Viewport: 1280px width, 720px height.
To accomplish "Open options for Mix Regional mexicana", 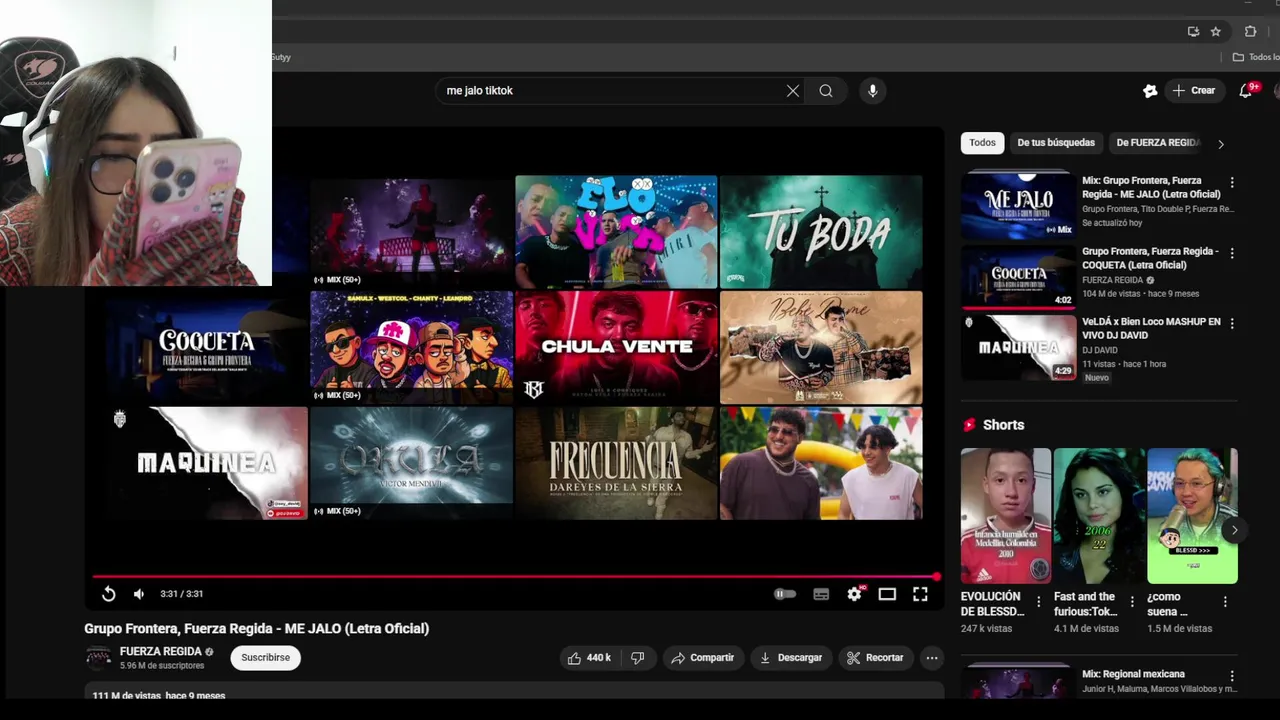I will point(1232,676).
